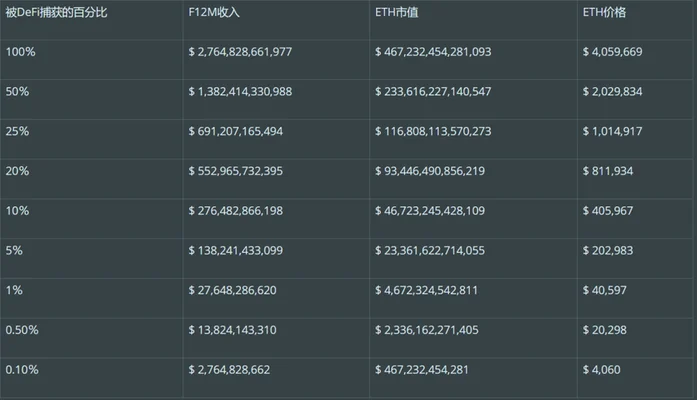
Task: Click the $ 4,672,324,542,811 market cap cell
Action: click(x=426, y=290)
